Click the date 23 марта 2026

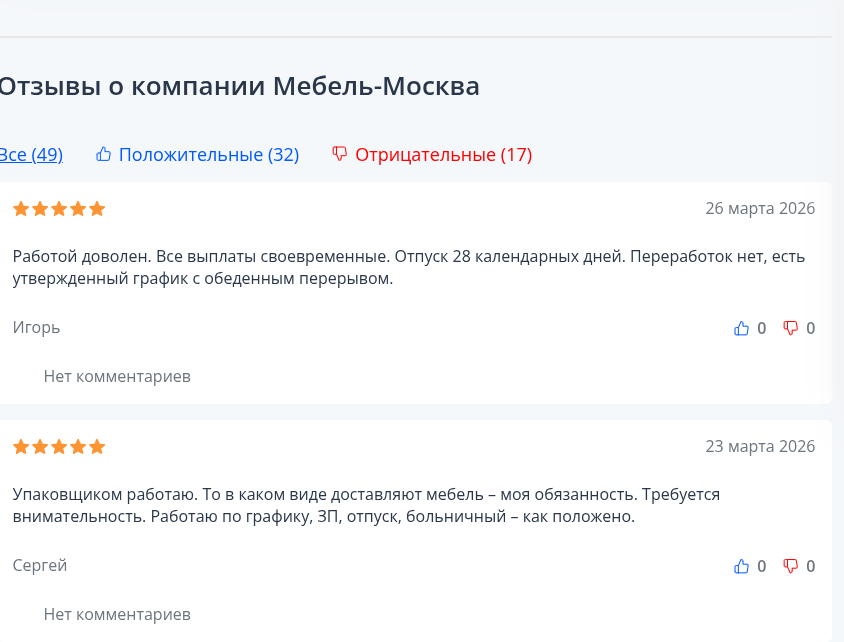[x=760, y=447]
